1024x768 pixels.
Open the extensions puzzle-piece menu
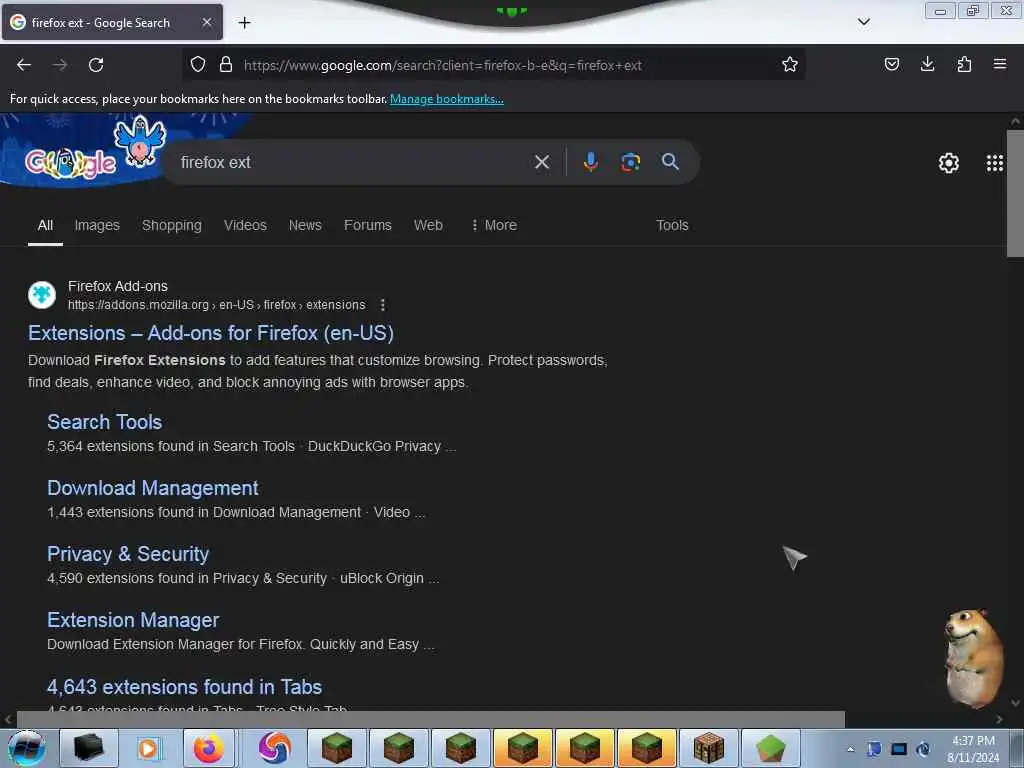coord(964,64)
